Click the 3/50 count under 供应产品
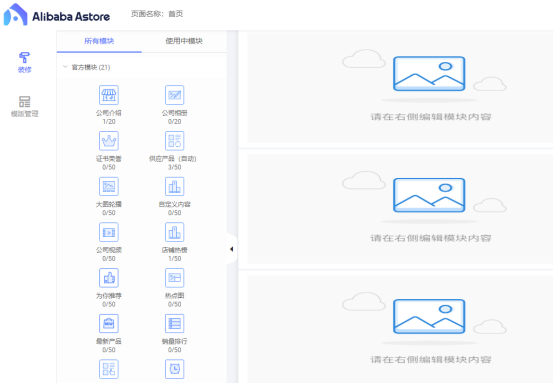This screenshot has height=383, width=554. tap(175, 167)
